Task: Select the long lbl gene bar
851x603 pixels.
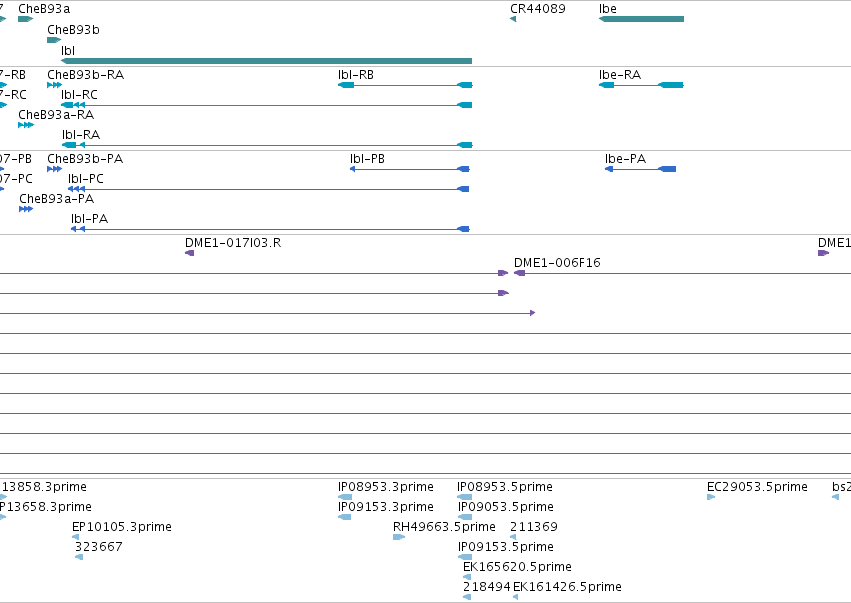Action: pos(266,61)
